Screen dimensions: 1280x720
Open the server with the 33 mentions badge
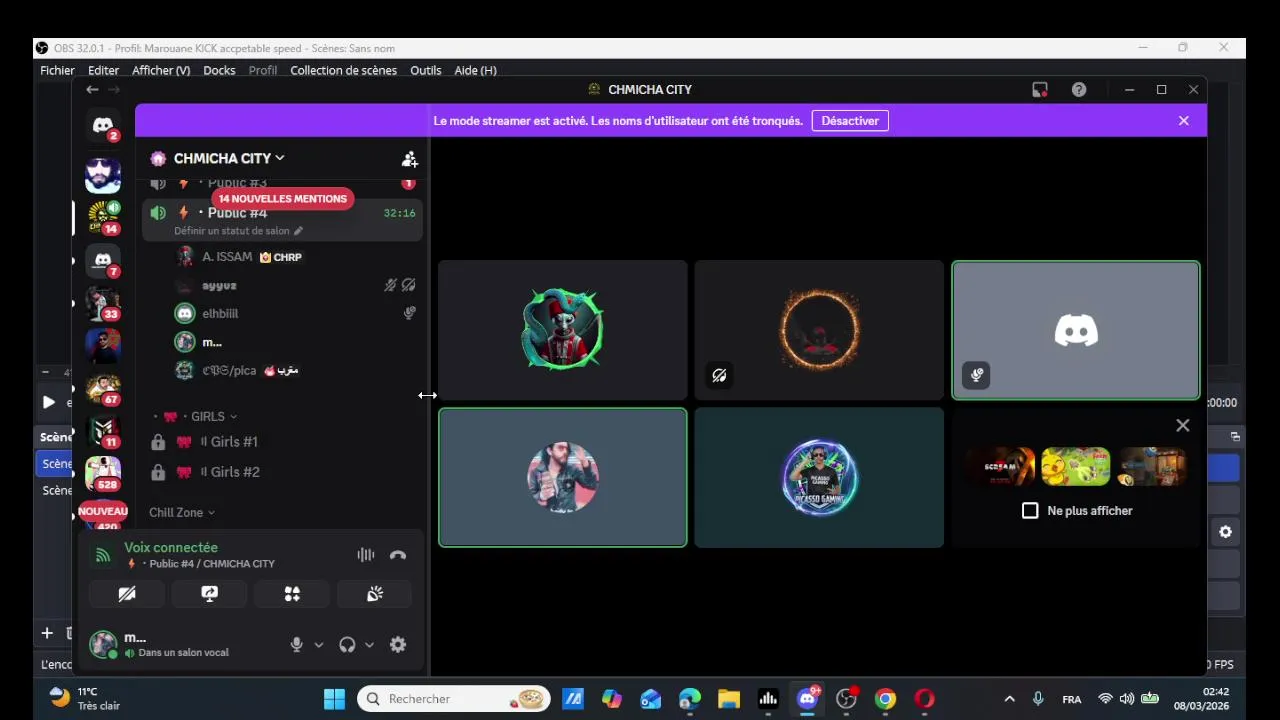coord(103,304)
